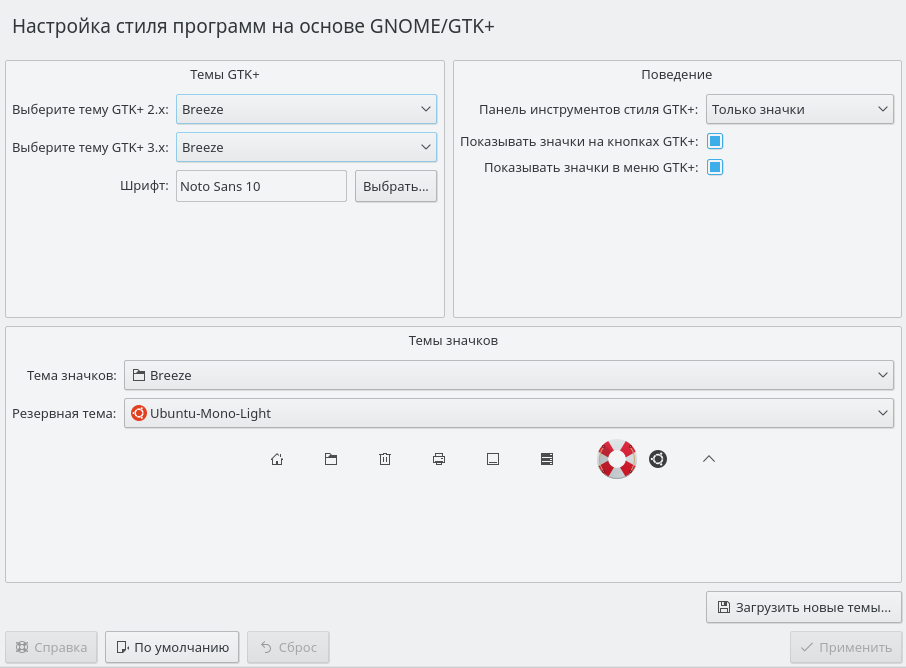Open the GTK+ 3.x theme dropdown

tap(306, 147)
